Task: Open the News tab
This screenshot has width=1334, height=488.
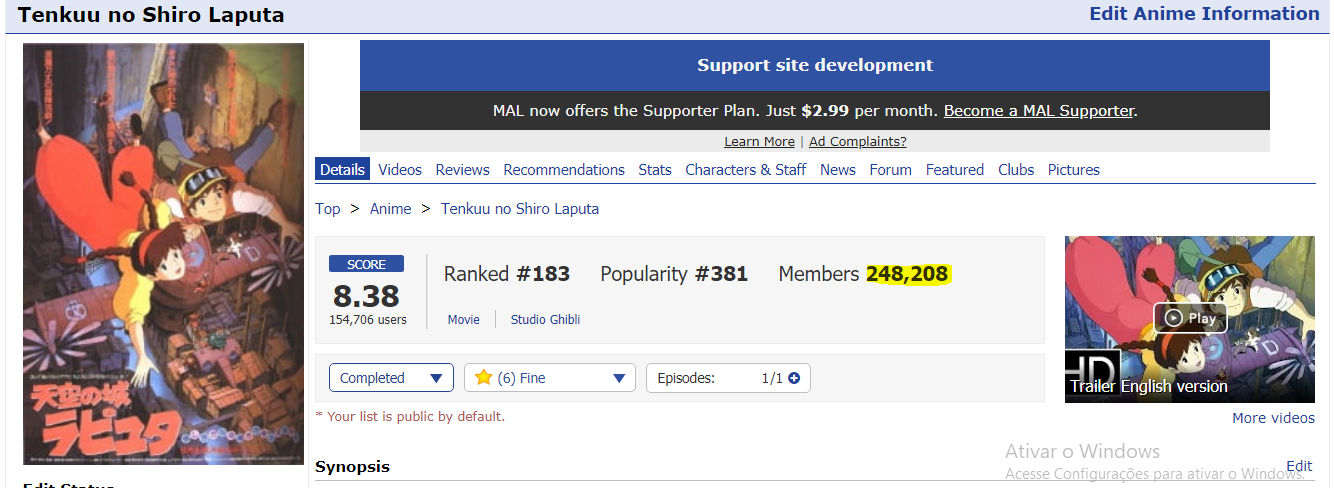Action: point(838,169)
